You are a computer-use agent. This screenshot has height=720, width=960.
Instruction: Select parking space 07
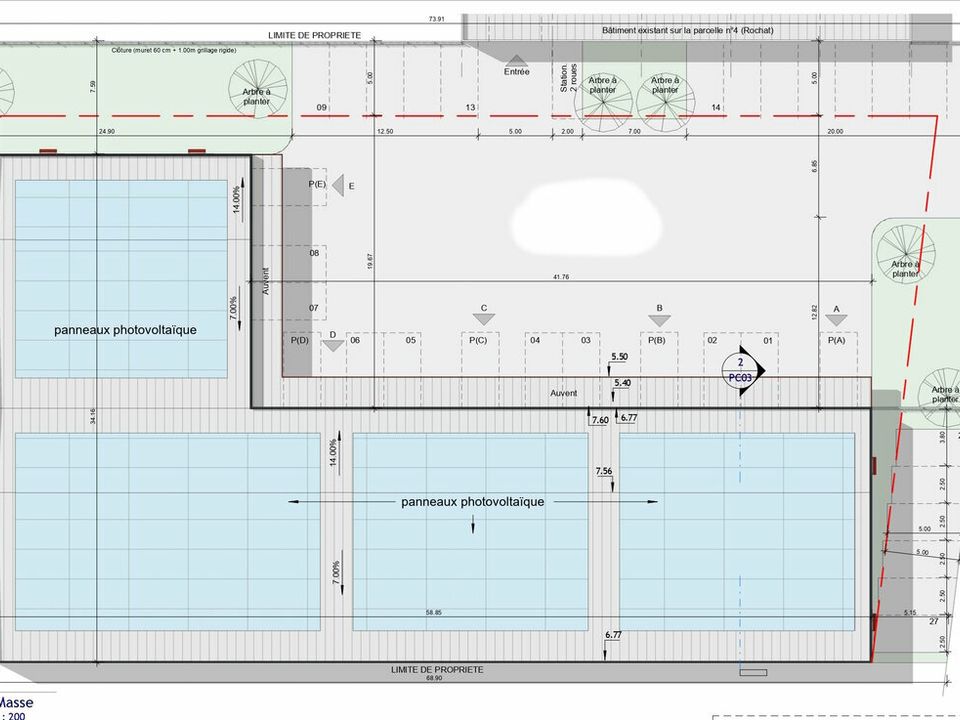point(313,308)
